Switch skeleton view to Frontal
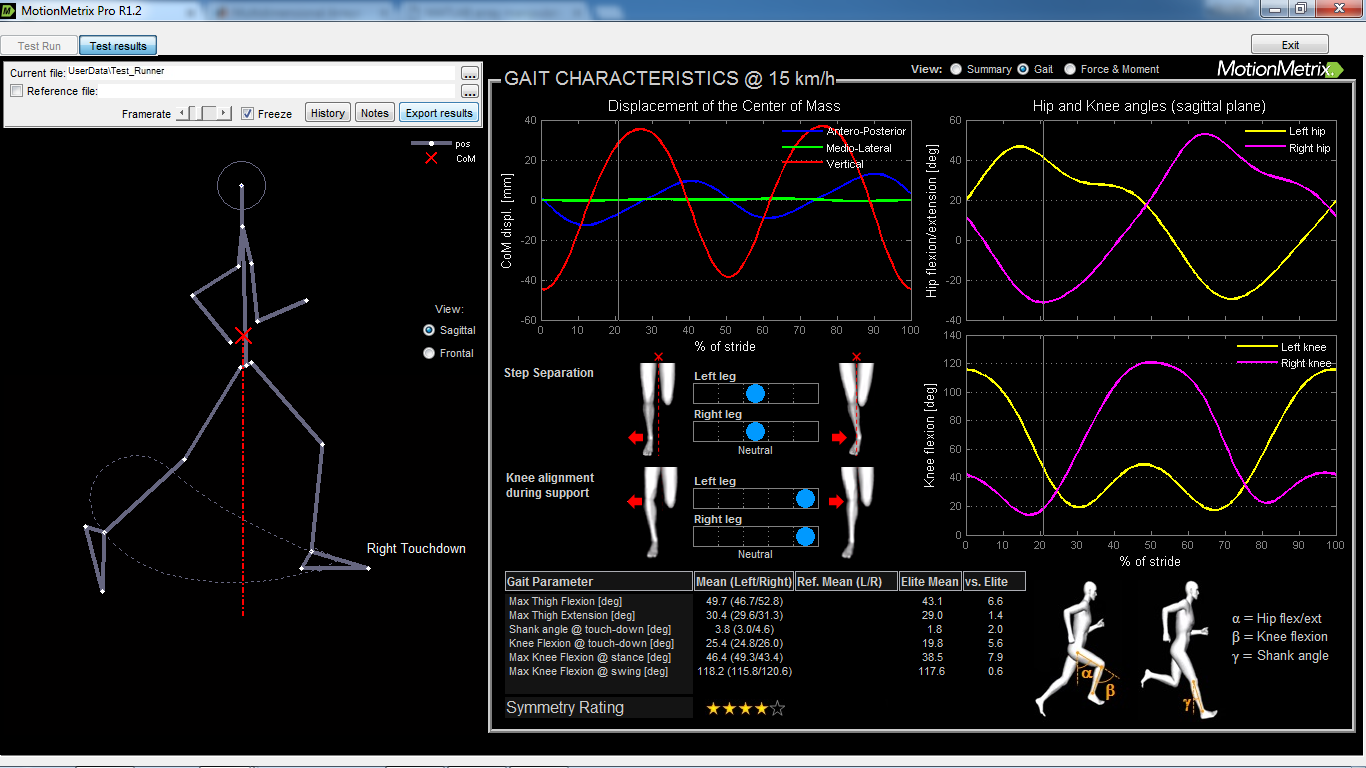This screenshot has width=1366, height=768. click(x=429, y=352)
